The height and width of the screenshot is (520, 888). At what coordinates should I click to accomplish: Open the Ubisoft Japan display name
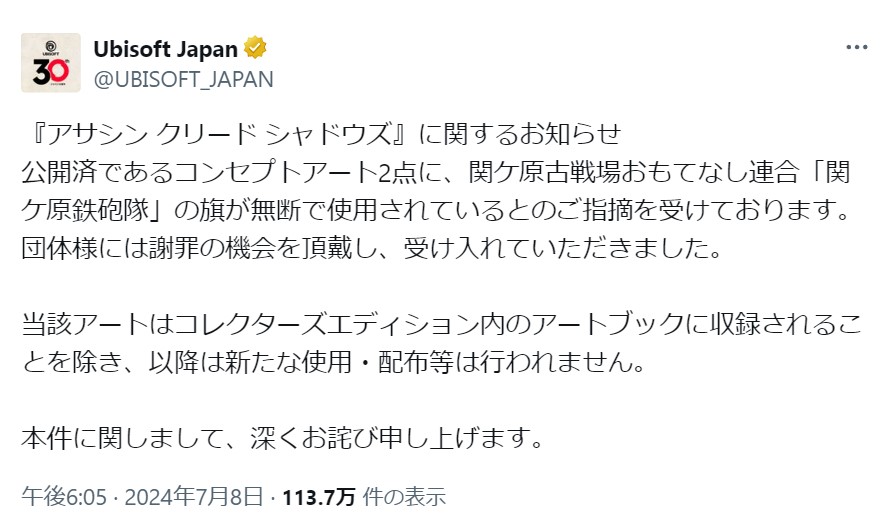(x=165, y=49)
